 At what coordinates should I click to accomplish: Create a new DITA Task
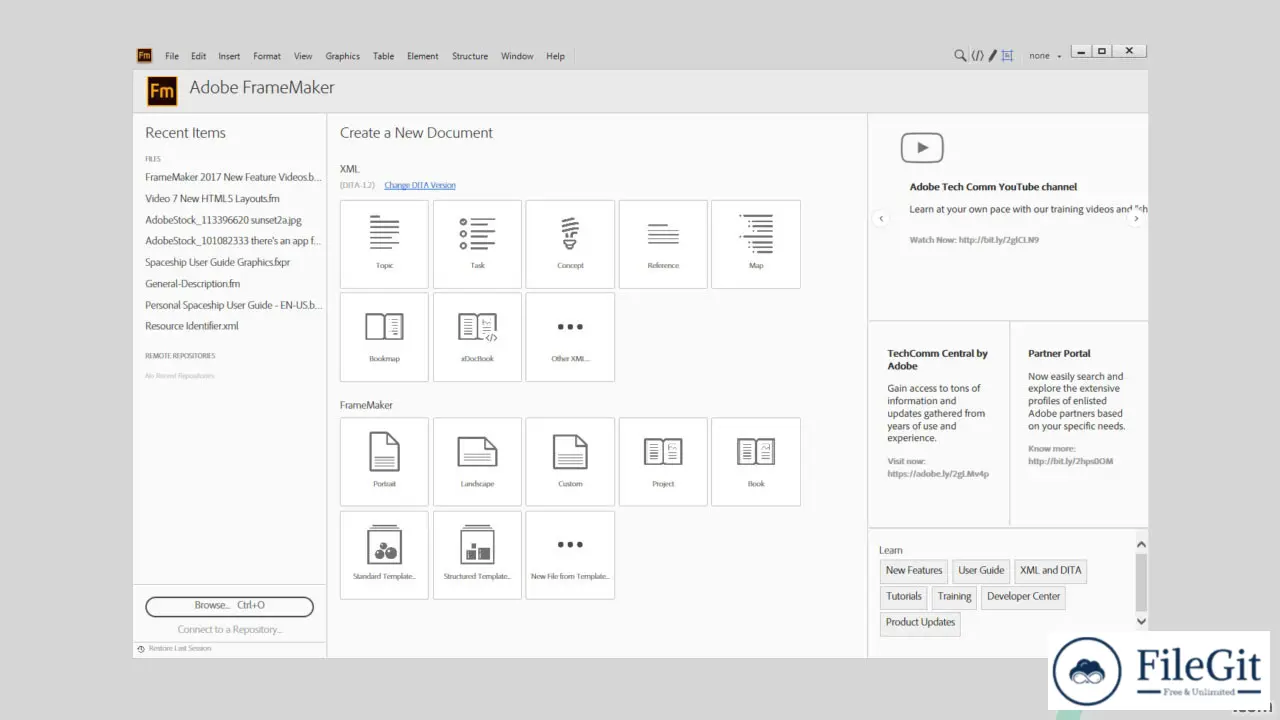[x=477, y=244]
